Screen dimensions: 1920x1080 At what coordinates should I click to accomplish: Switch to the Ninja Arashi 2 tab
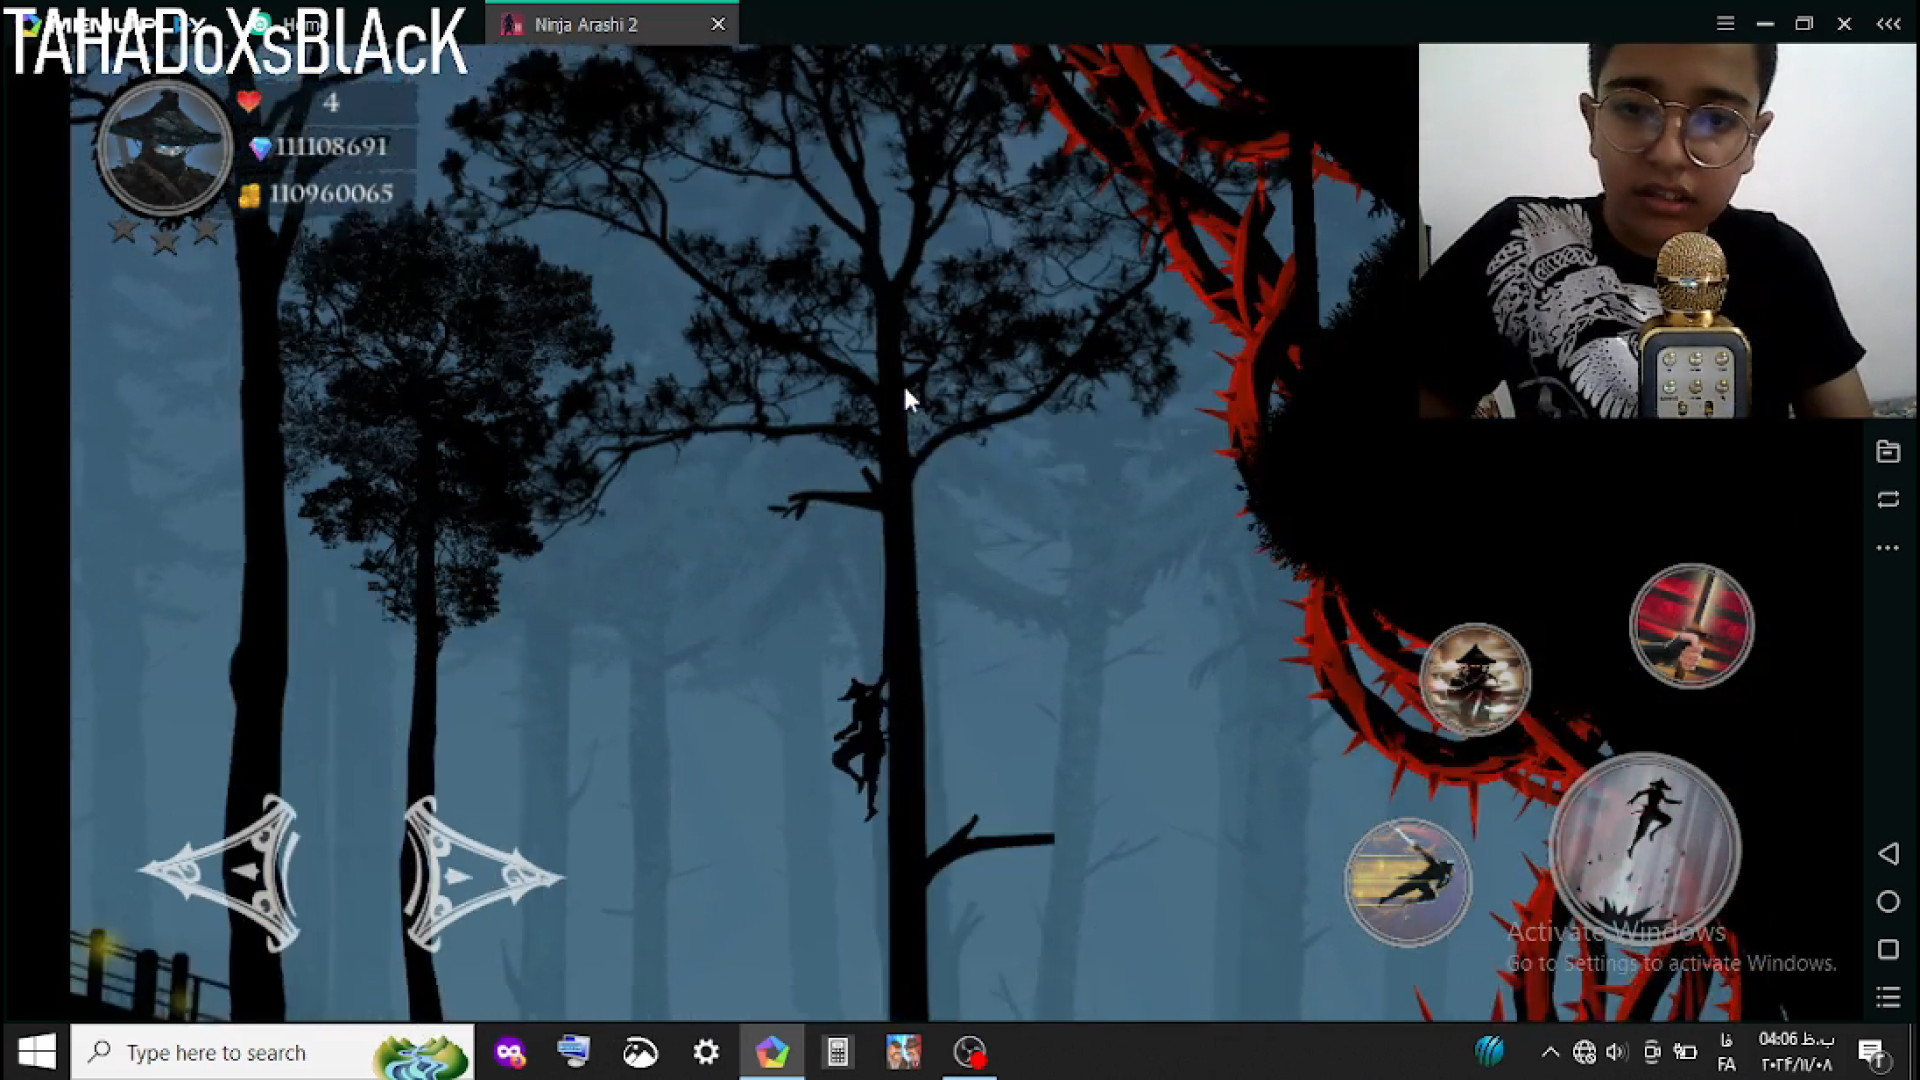586,25
